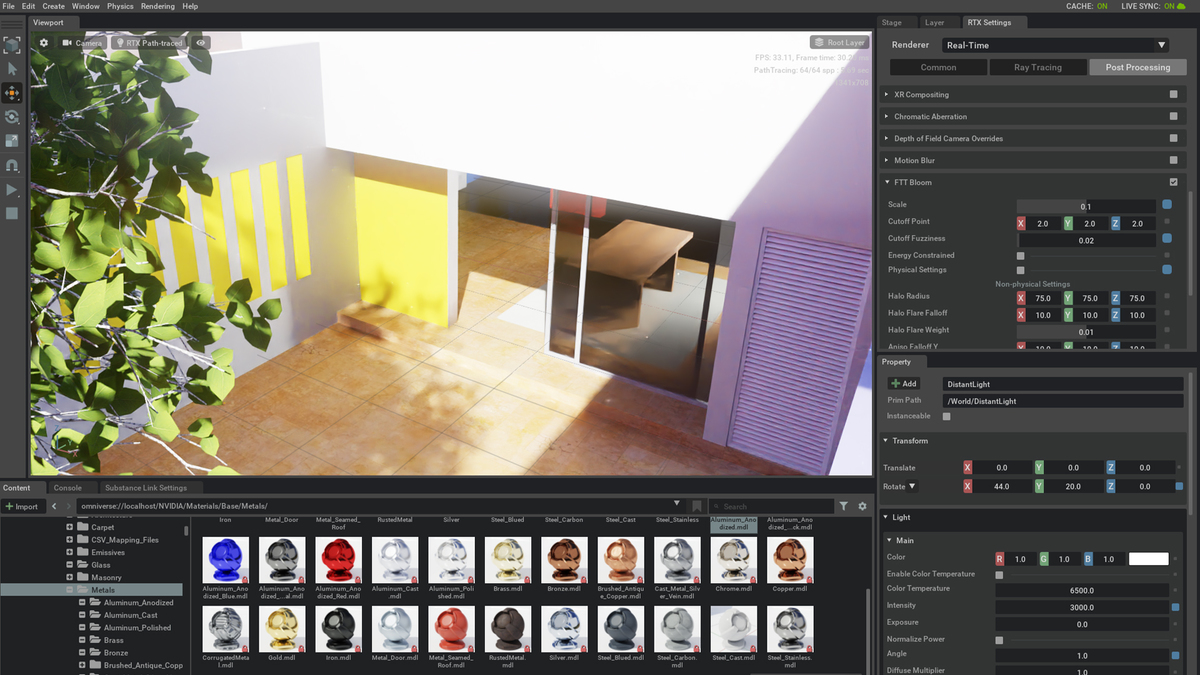Image resolution: width=1200 pixels, height=675 pixels.
Task: Select the arrow selection tool
Action: click(x=12, y=68)
